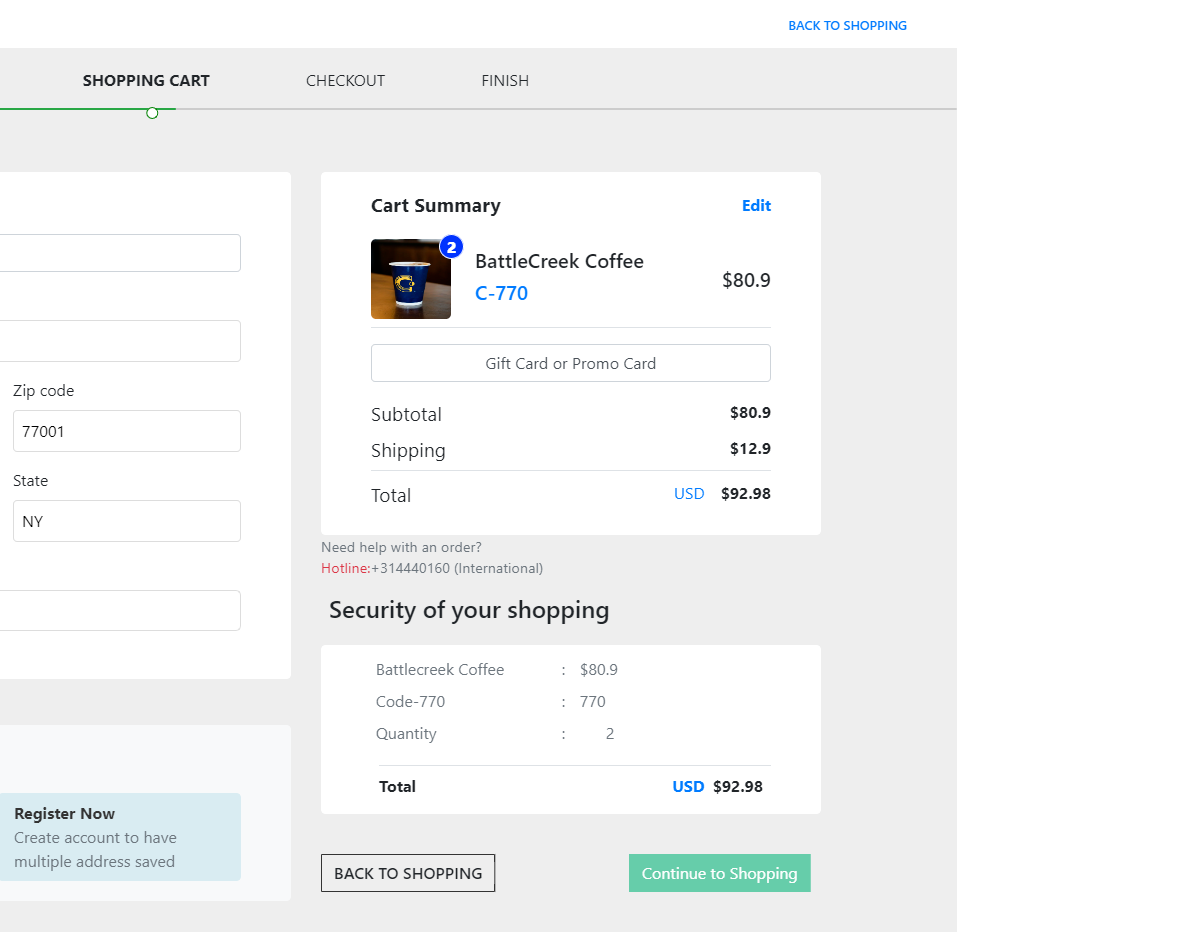Click the blue quantity badge showing 2
The image size is (1200, 952).
[451, 246]
